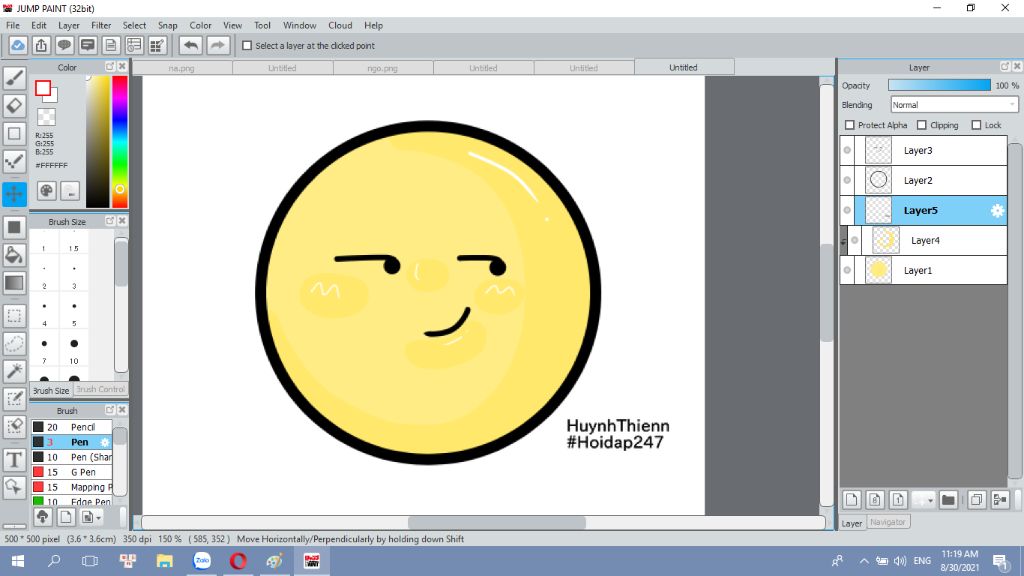Toggle the Protect Alpha checkbox
Viewport: 1024px width, 576px height.
[x=850, y=125]
